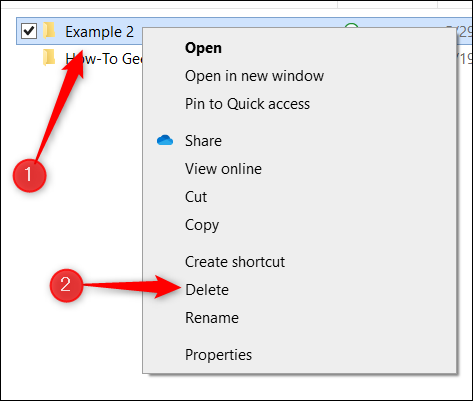Select Cut from the context menu

point(196,197)
